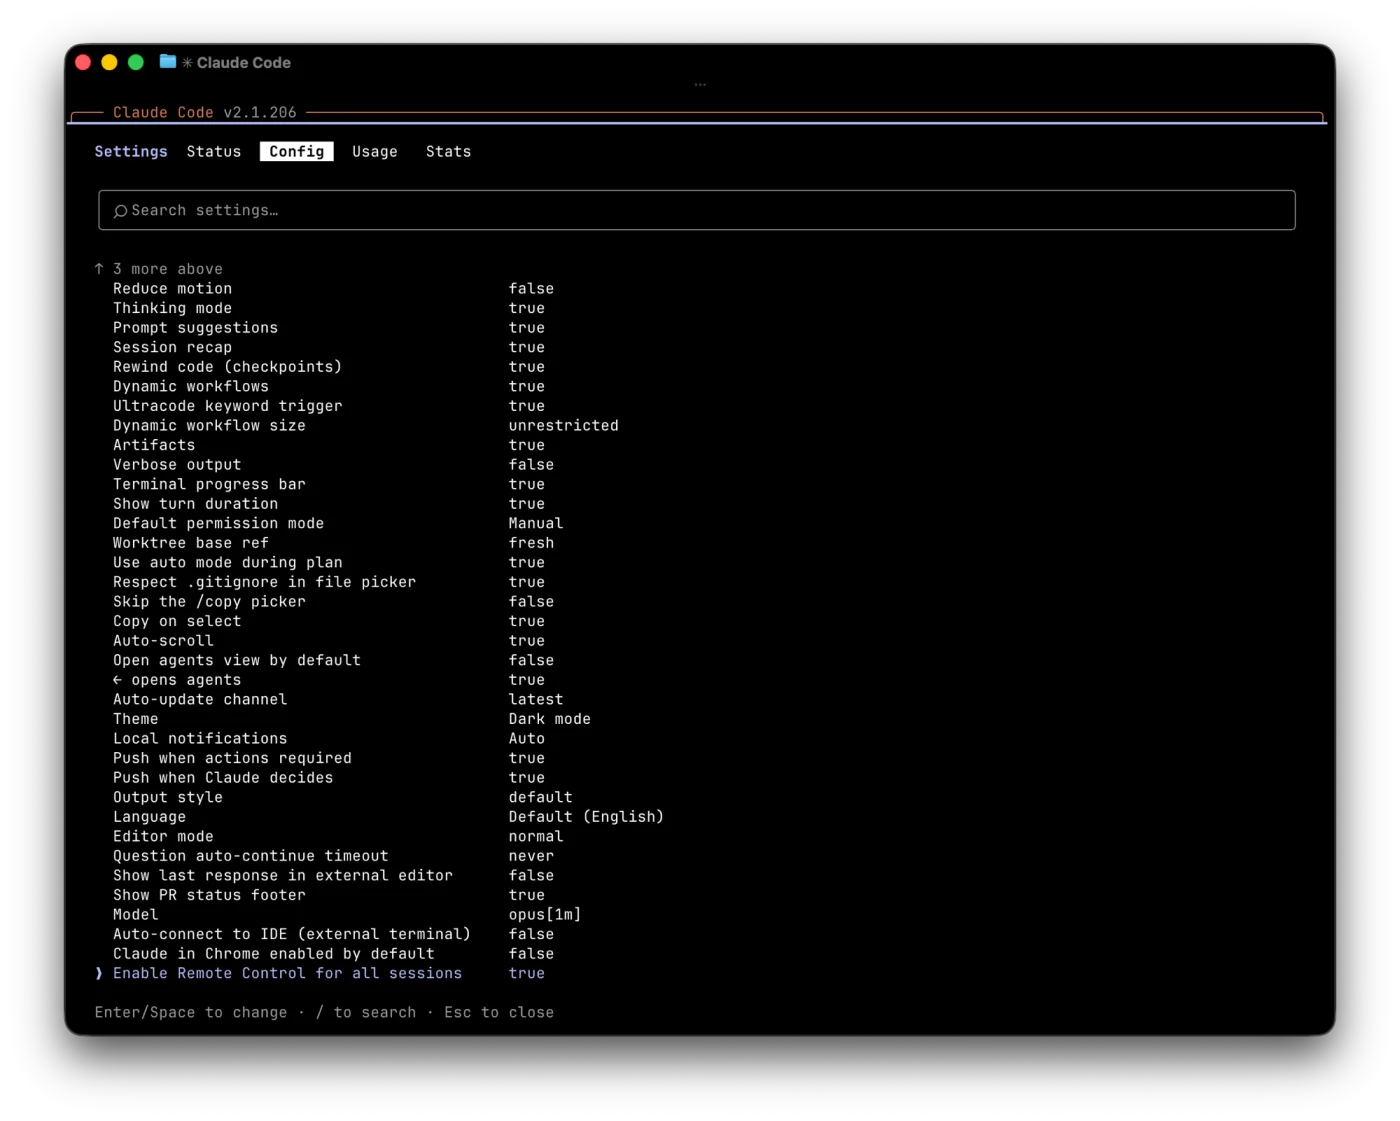Toggle Artifacts setting
The image size is (1400, 1121).
[x=329, y=445]
